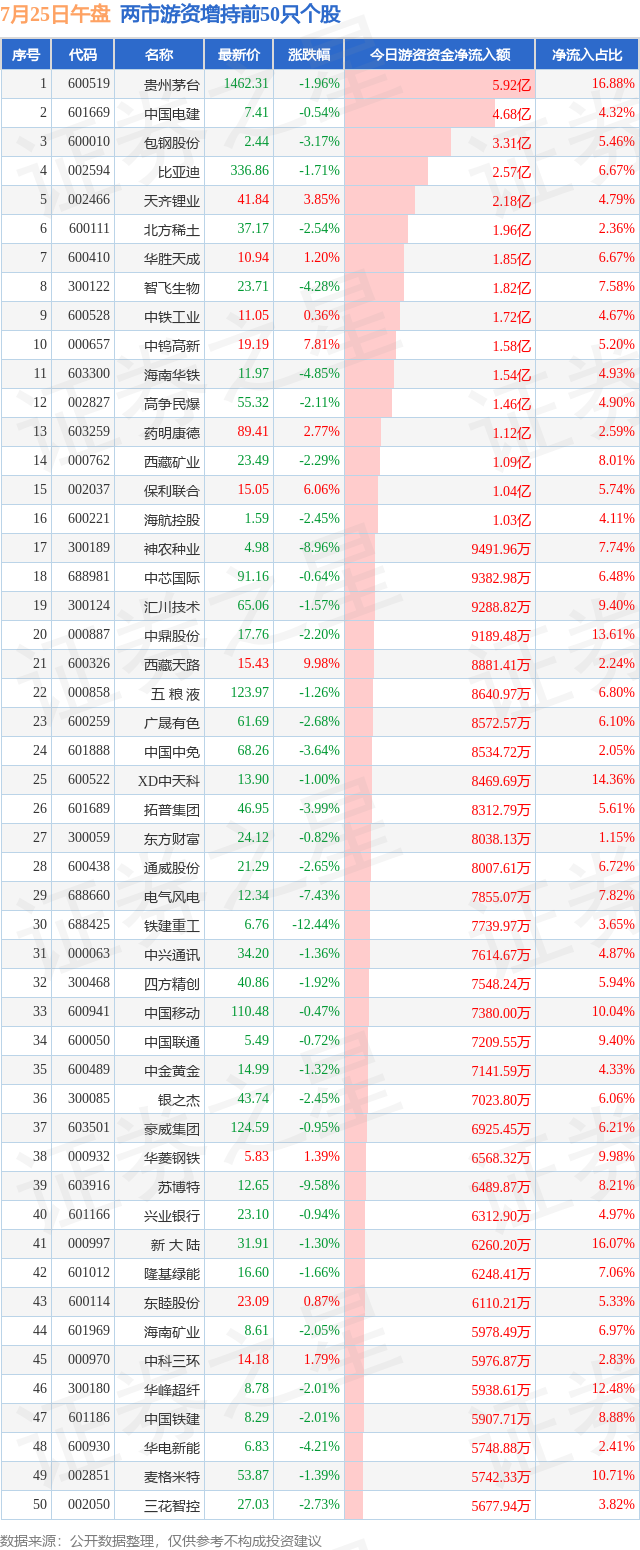Click the 海南矿业 stock name
This screenshot has height=1550, width=640.
pos(172,1331)
